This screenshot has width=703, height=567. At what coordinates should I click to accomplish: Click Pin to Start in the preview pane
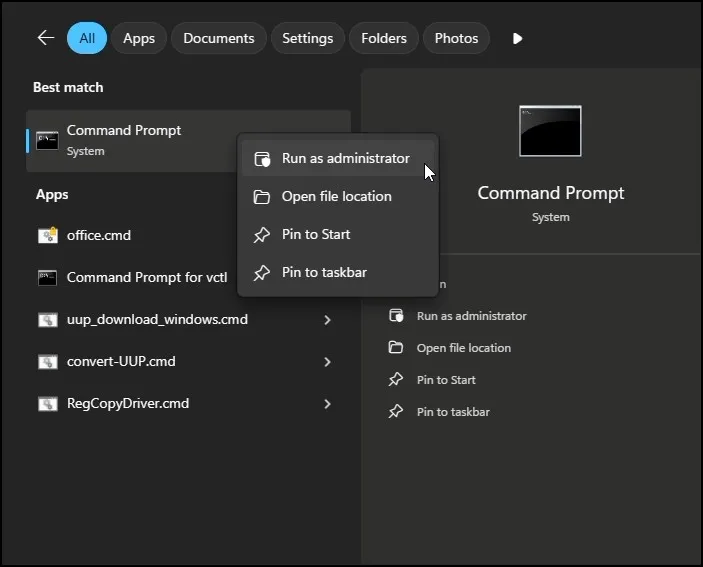point(446,380)
